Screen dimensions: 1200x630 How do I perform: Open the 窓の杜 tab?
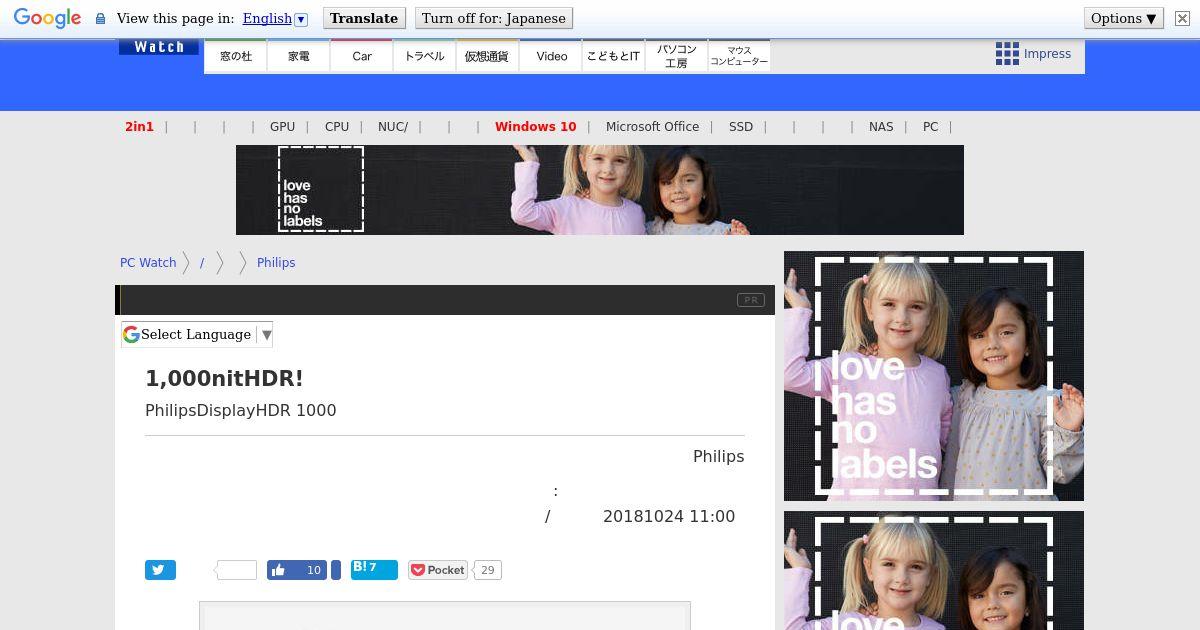[x=236, y=56]
